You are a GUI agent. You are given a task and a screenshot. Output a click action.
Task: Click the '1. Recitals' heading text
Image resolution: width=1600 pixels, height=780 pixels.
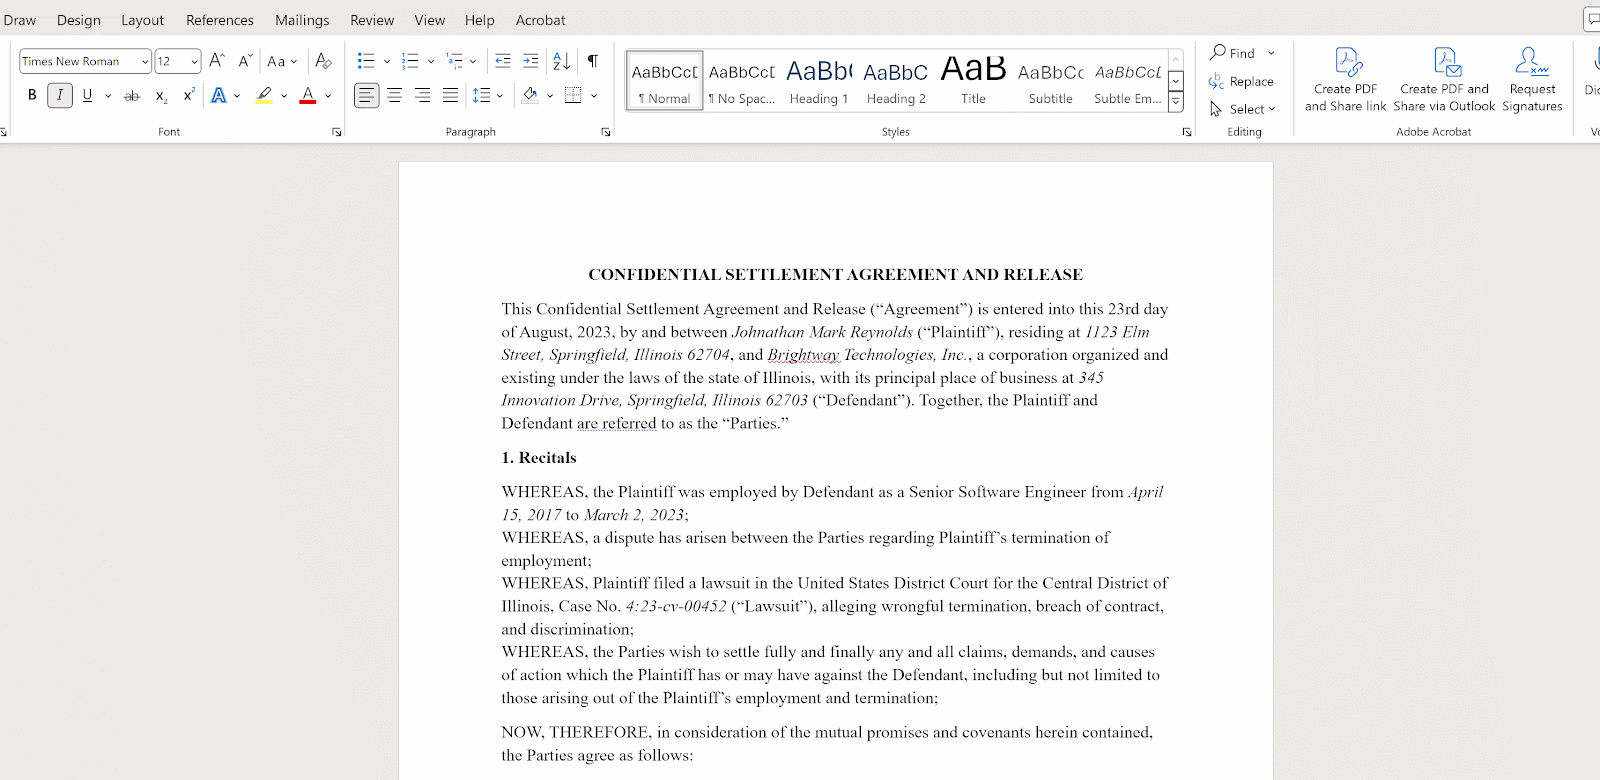click(539, 458)
